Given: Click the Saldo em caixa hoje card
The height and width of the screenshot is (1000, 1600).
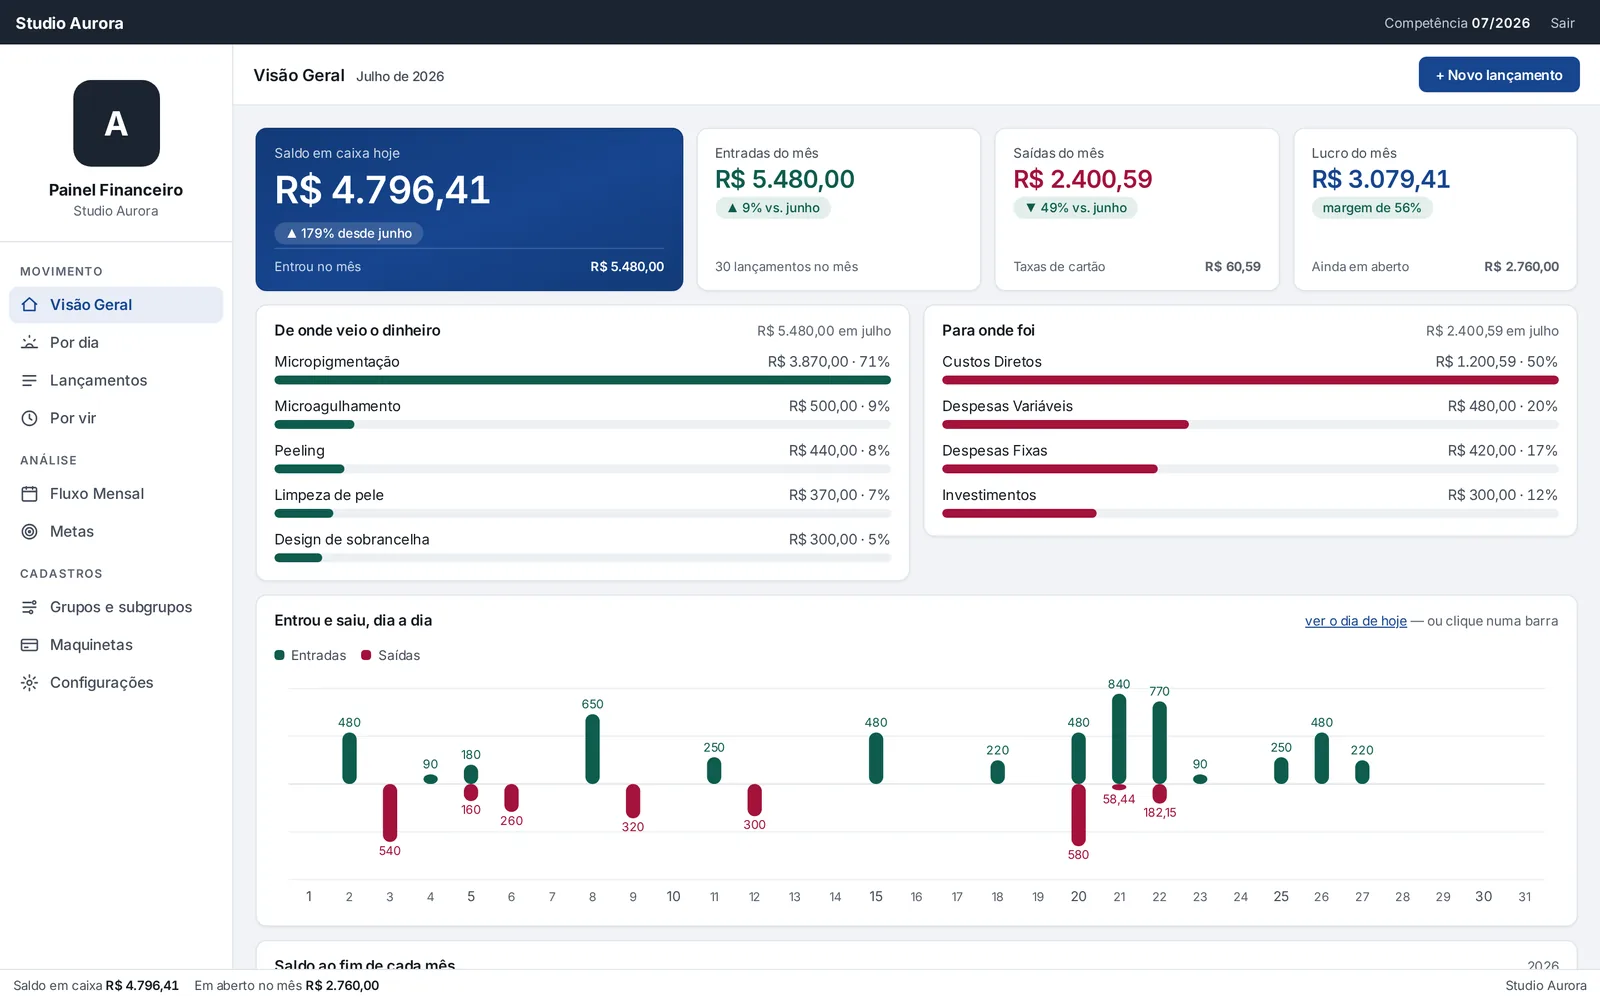Looking at the screenshot, I should (469, 209).
